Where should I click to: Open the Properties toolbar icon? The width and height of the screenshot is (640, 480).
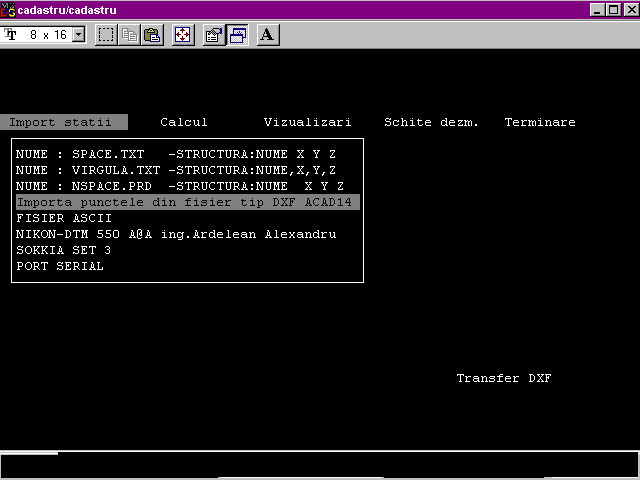pos(213,35)
